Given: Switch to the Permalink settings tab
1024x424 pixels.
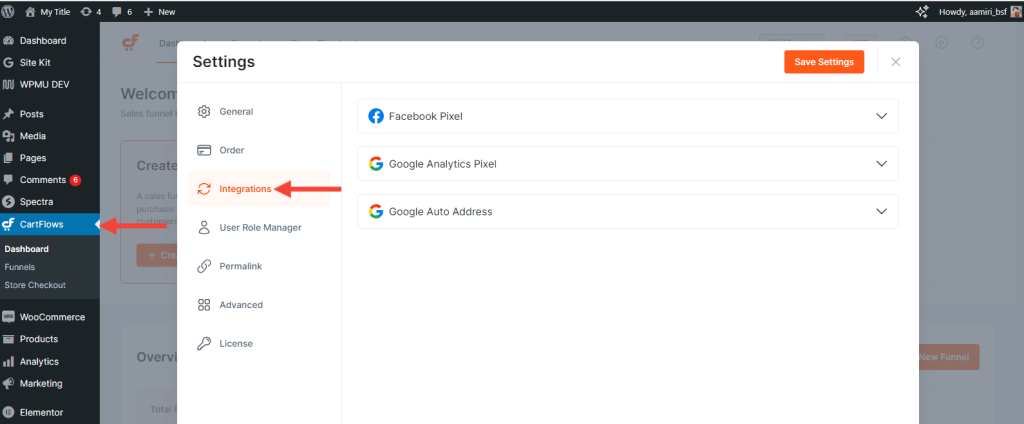Looking at the screenshot, I should (241, 267).
